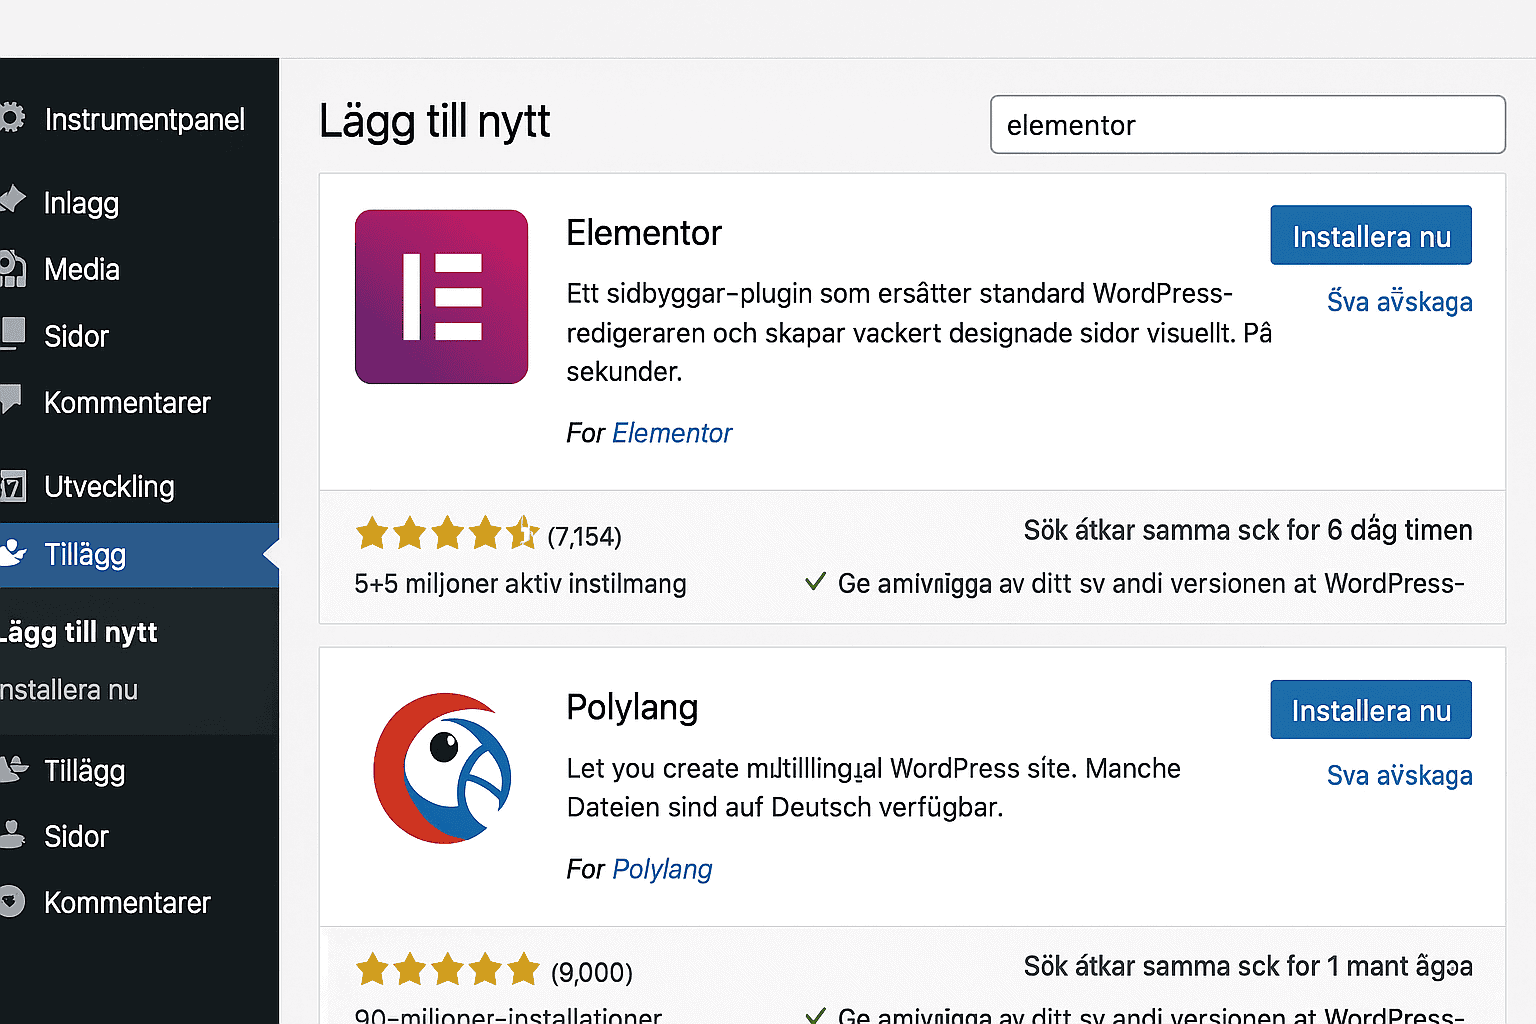This screenshot has width=1536, height=1024.
Task: Follow the Polylang author link
Action: [x=662, y=869]
